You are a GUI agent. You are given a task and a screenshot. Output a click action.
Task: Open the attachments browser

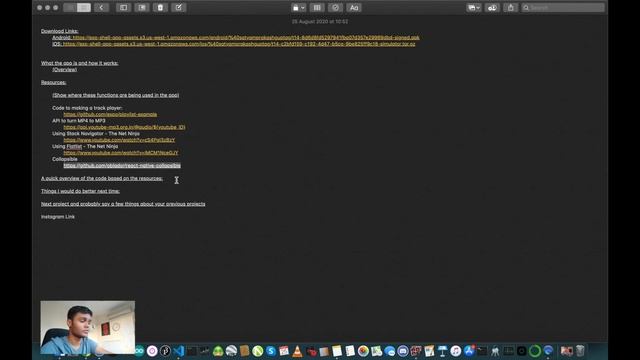tap(142, 7)
